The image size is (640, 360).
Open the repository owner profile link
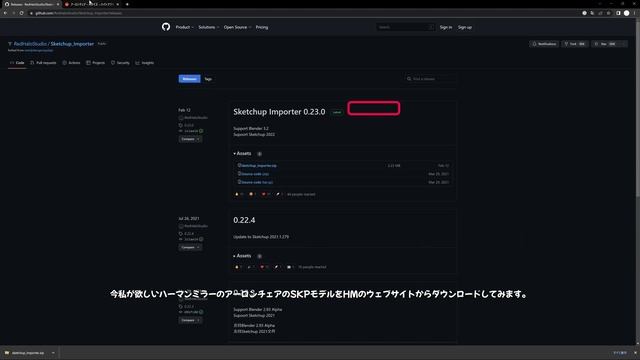tap(30, 44)
